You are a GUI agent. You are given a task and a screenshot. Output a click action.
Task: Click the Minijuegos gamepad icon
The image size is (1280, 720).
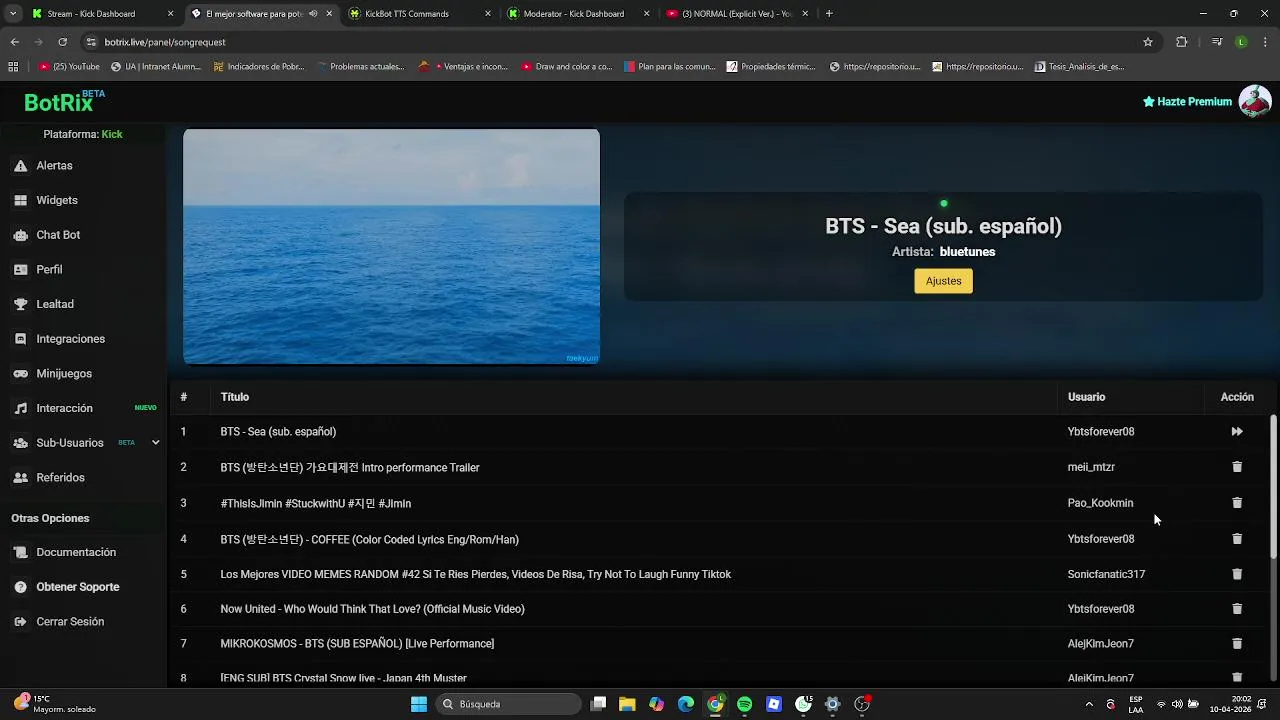coord(20,374)
